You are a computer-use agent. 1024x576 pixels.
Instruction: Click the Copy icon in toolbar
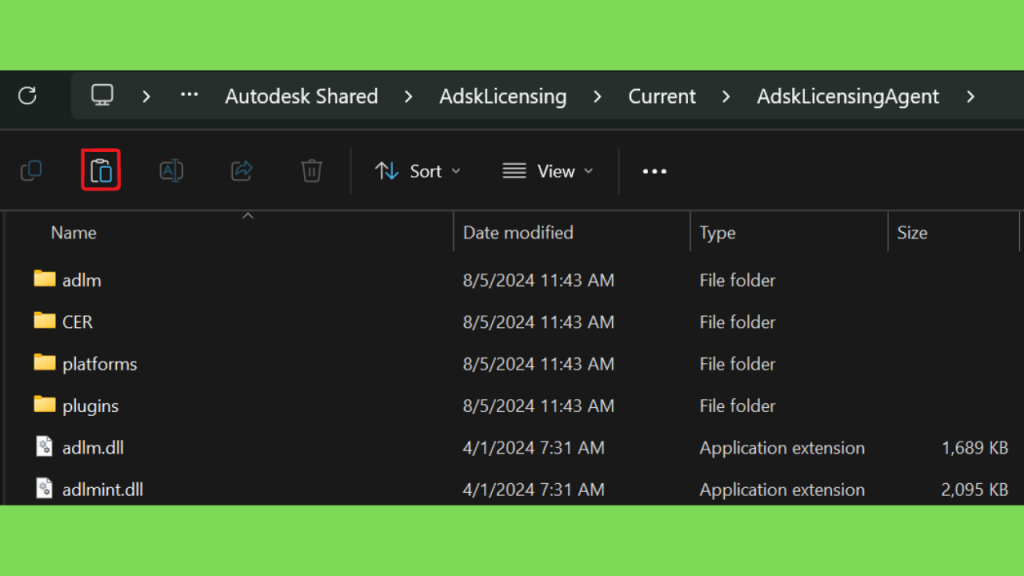pyautogui.click(x=31, y=171)
